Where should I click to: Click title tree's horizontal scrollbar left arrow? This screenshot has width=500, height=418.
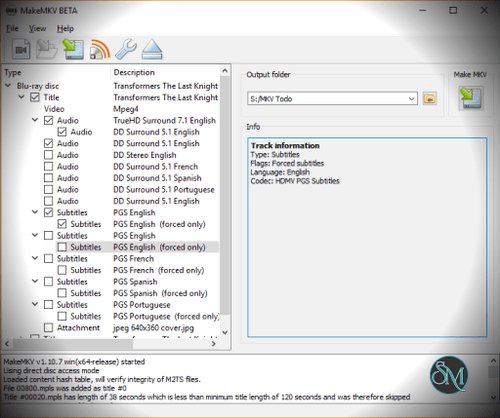tap(7, 344)
